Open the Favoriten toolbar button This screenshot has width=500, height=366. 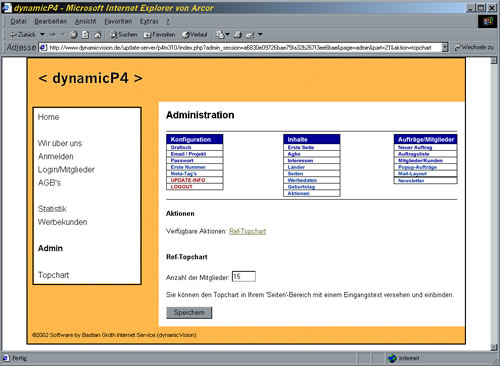coord(159,34)
